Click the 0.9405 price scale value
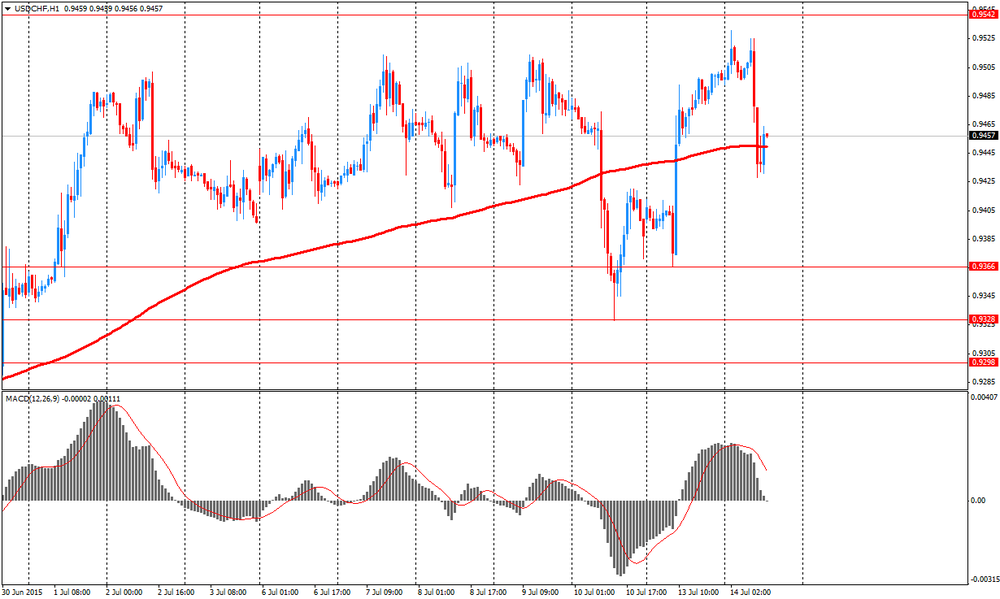The height and width of the screenshot is (599, 1000). [982, 210]
